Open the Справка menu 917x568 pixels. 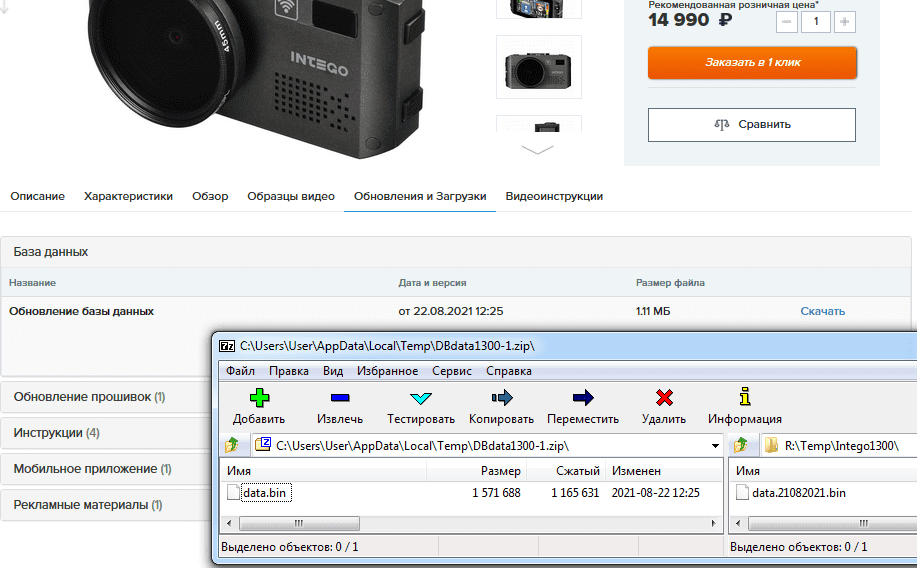click(x=509, y=371)
